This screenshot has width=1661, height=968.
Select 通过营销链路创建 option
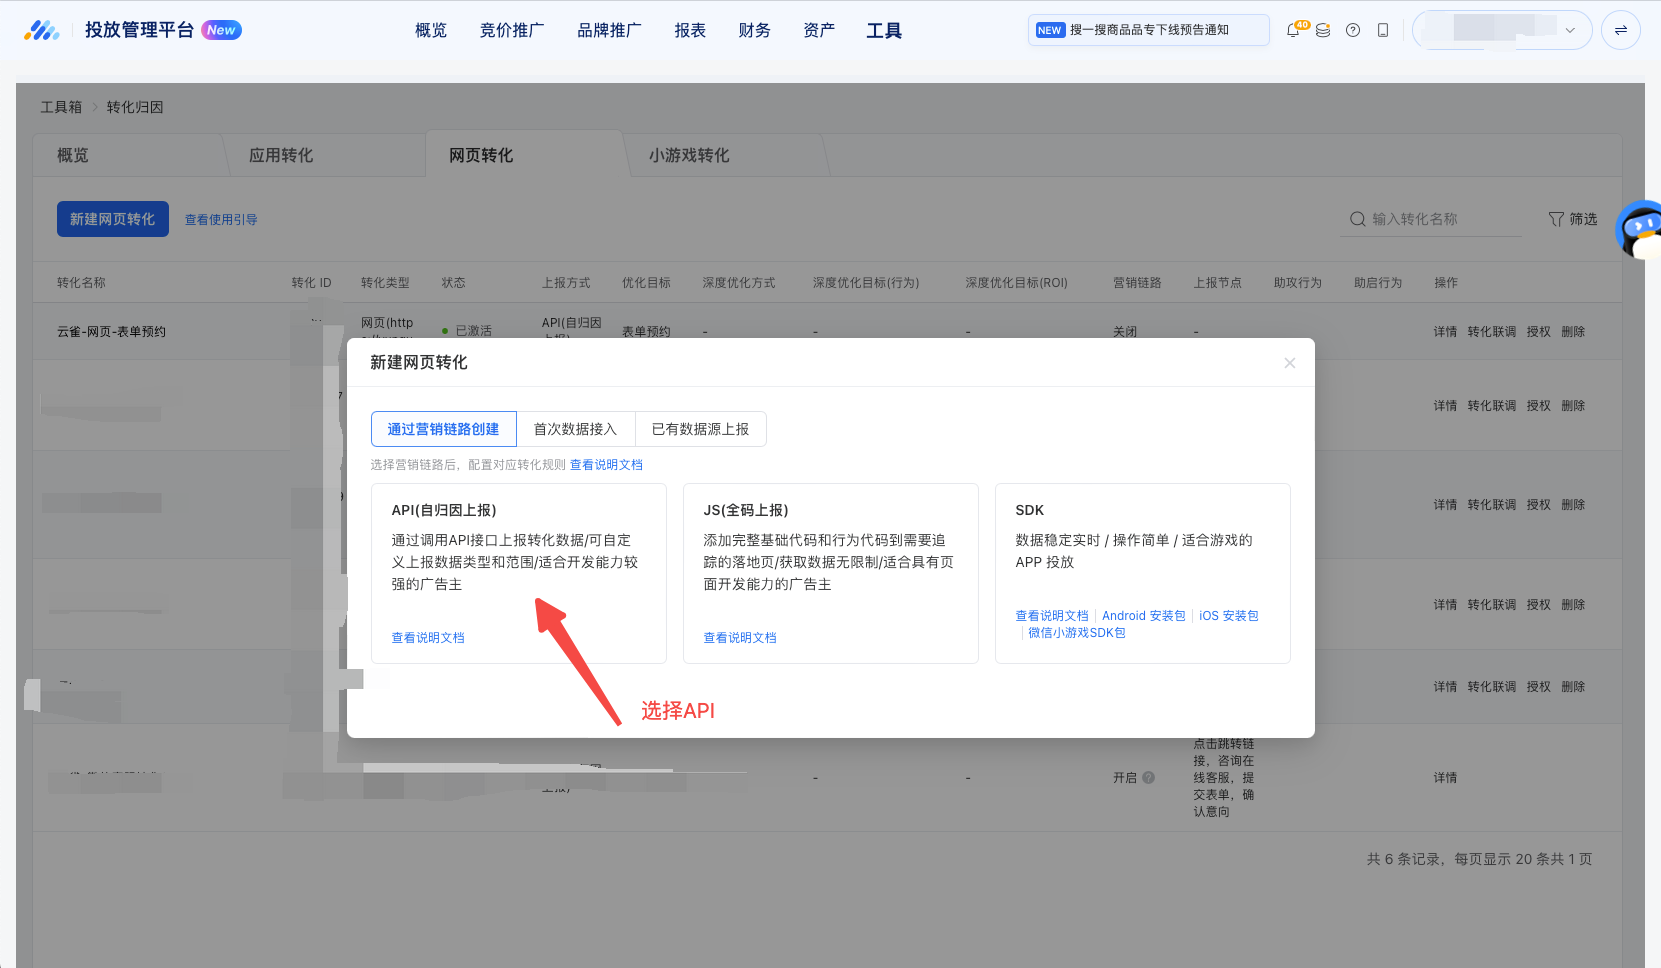443,429
